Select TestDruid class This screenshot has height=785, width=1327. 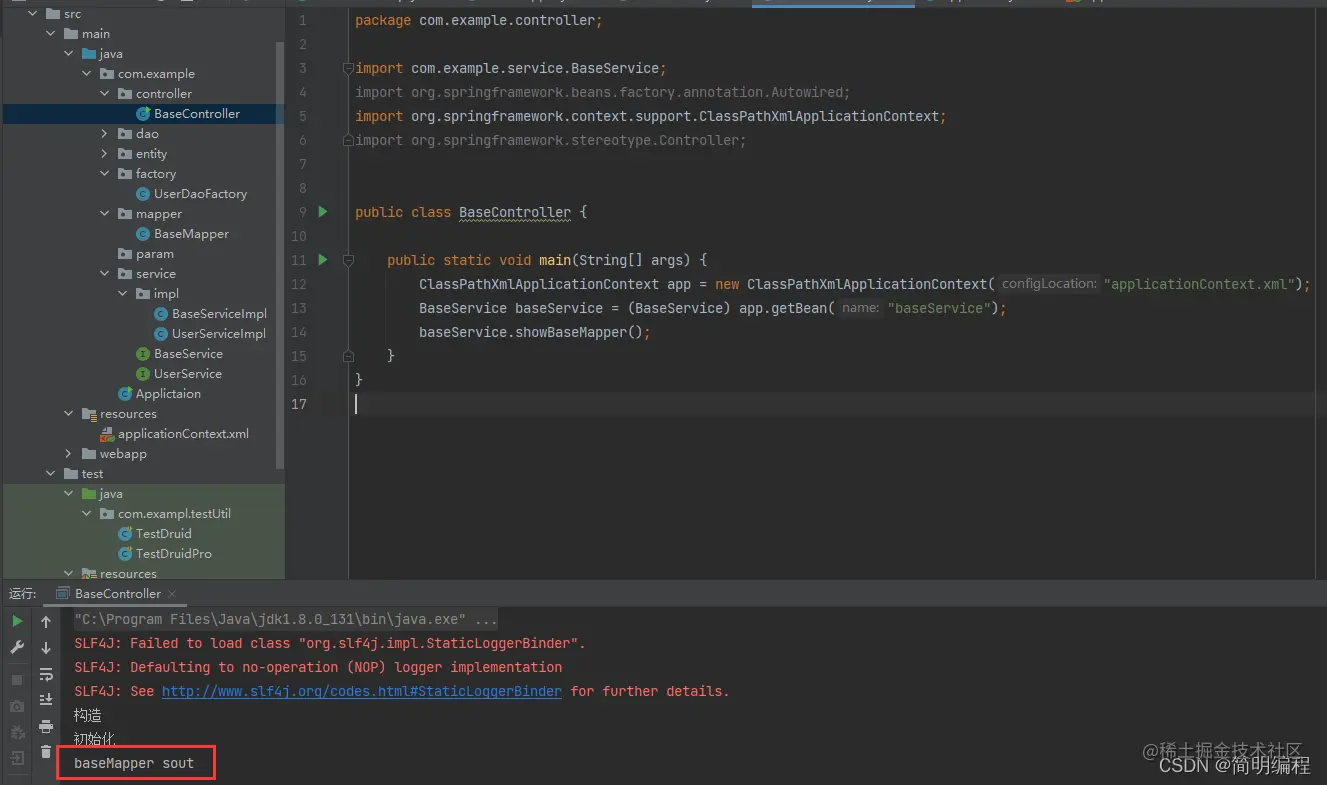pos(163,534)
